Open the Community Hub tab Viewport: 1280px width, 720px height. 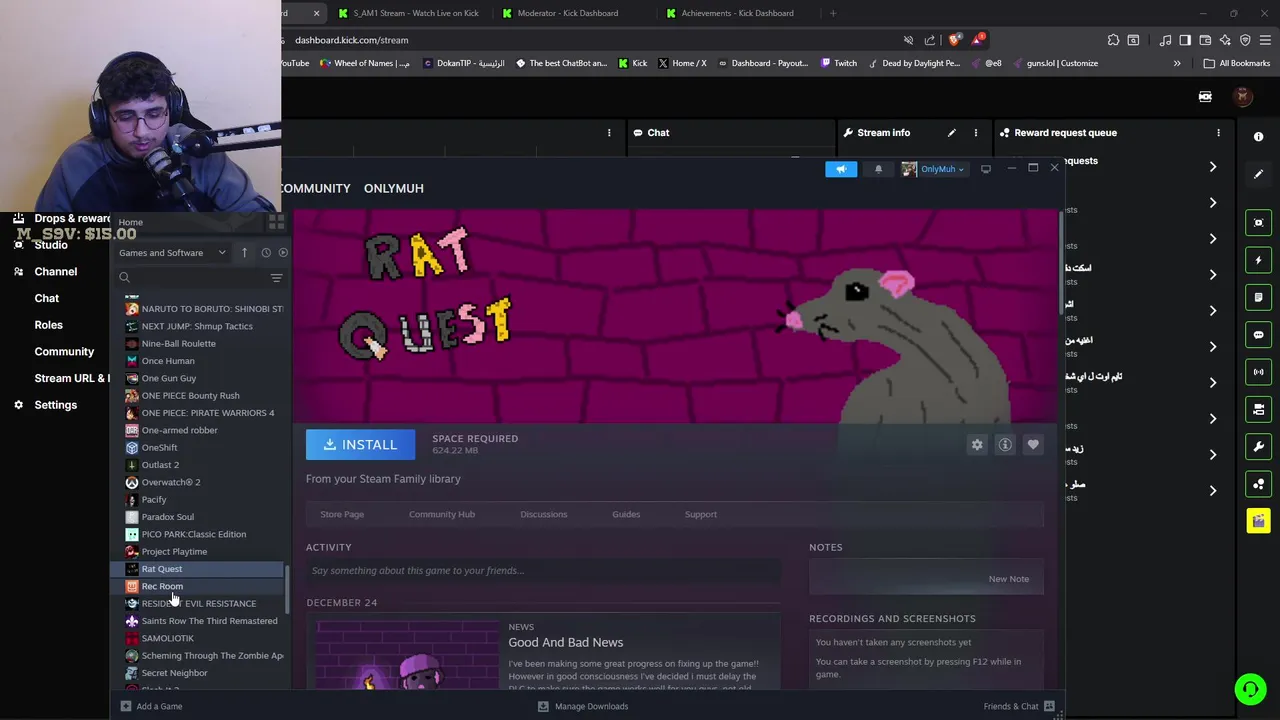442,514
